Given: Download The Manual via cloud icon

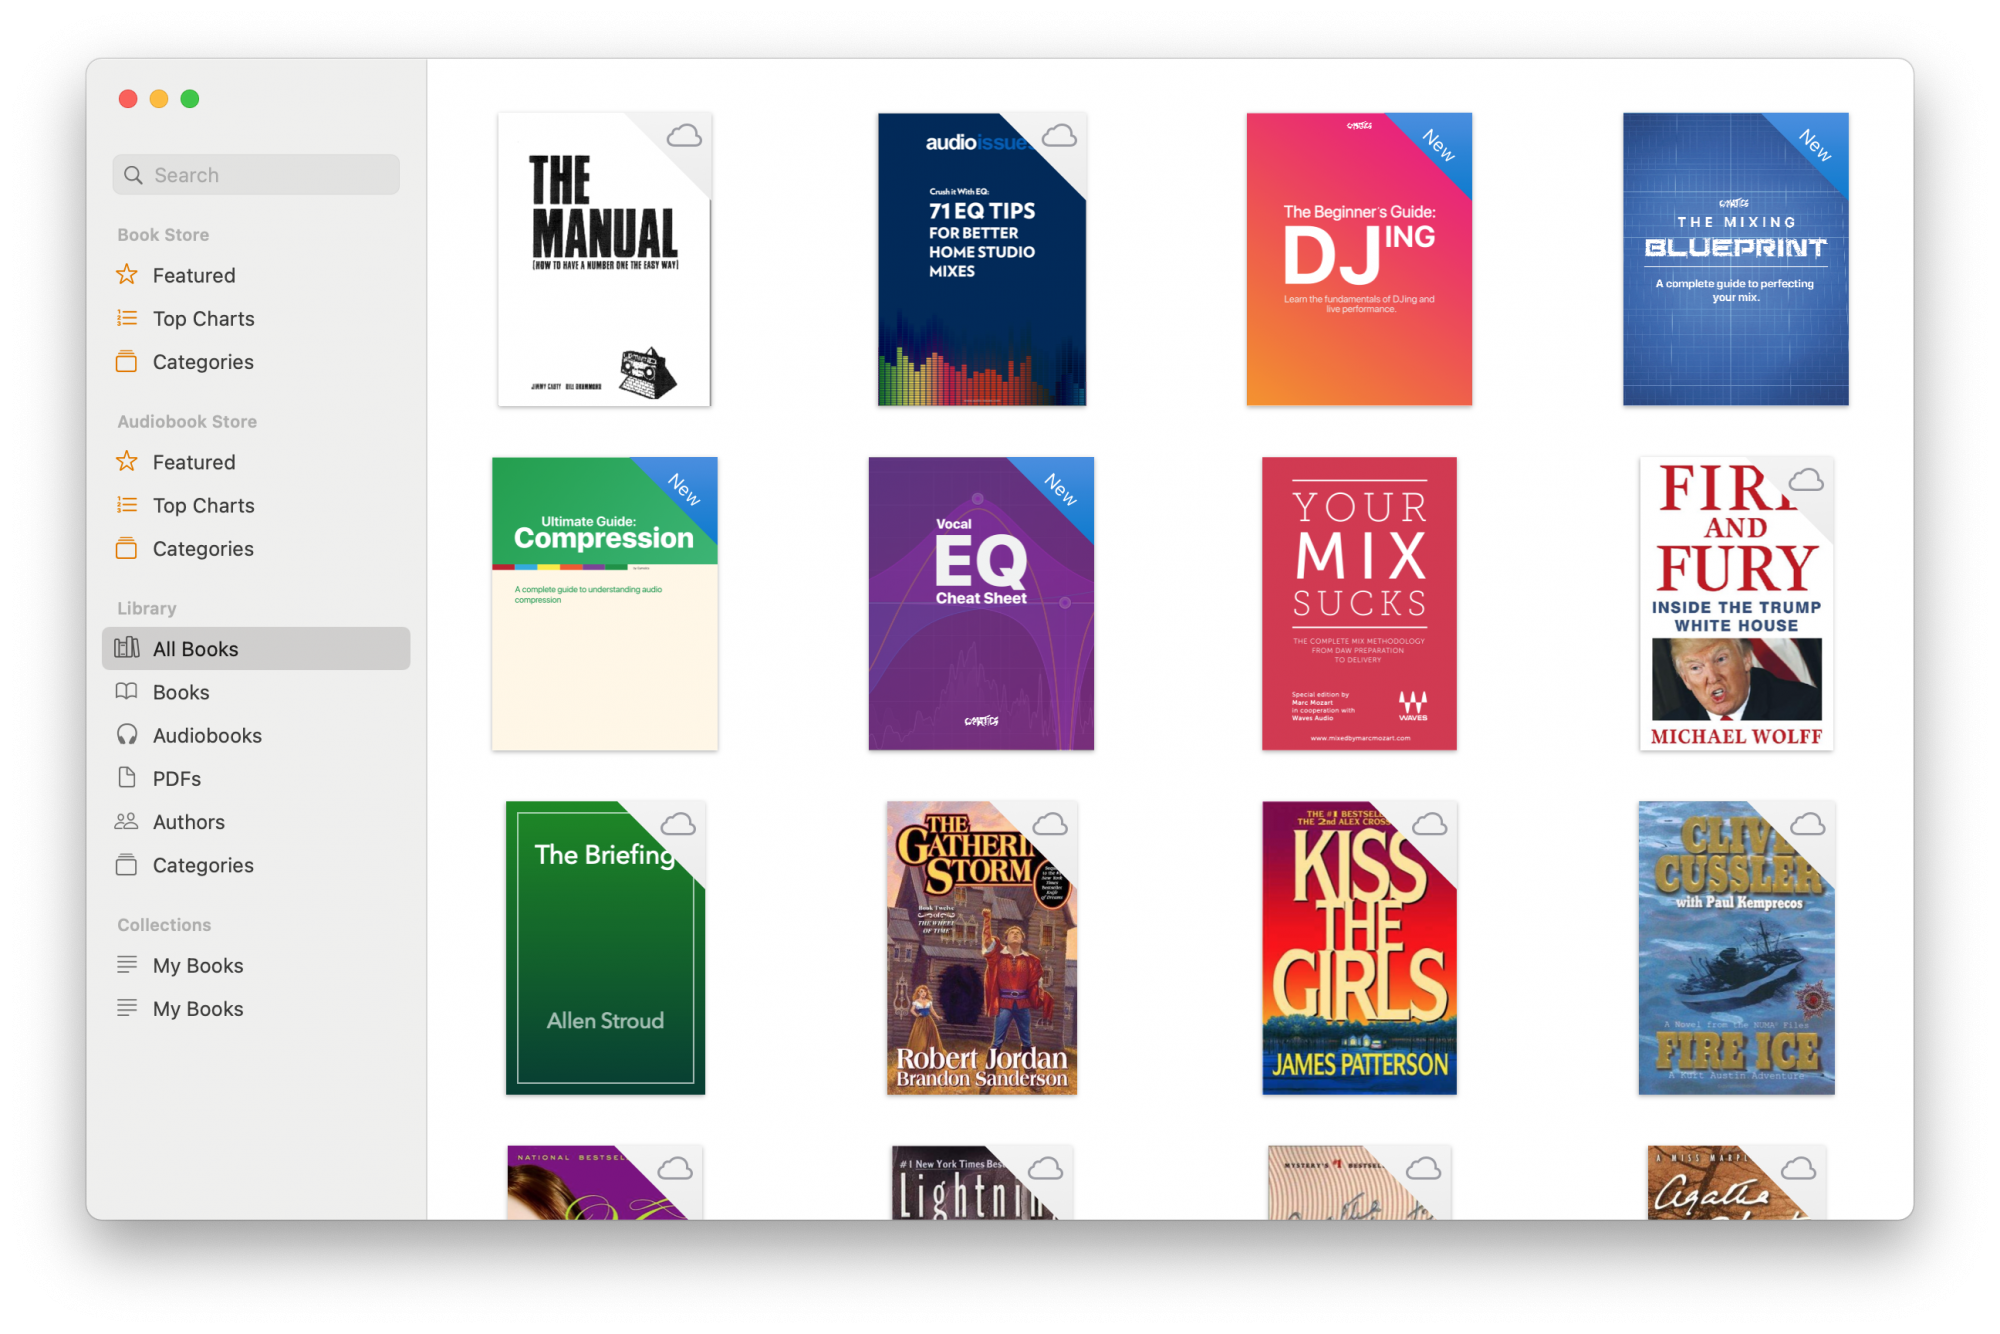Looking at the screenshot, I should coord(684,135).
